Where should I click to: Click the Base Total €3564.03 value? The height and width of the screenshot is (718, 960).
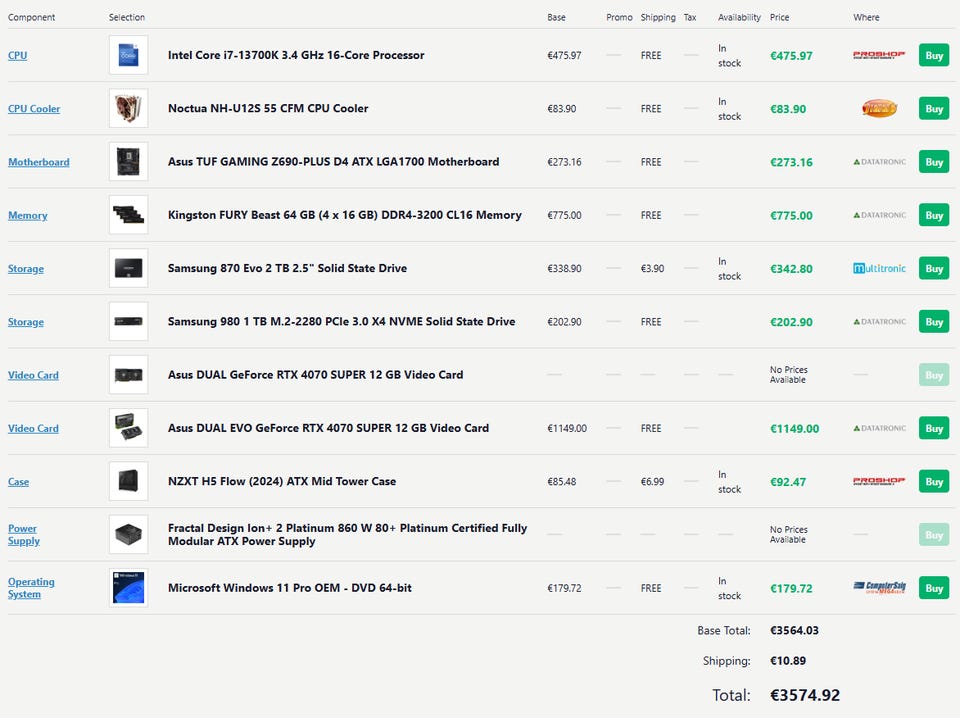point(794,630)
